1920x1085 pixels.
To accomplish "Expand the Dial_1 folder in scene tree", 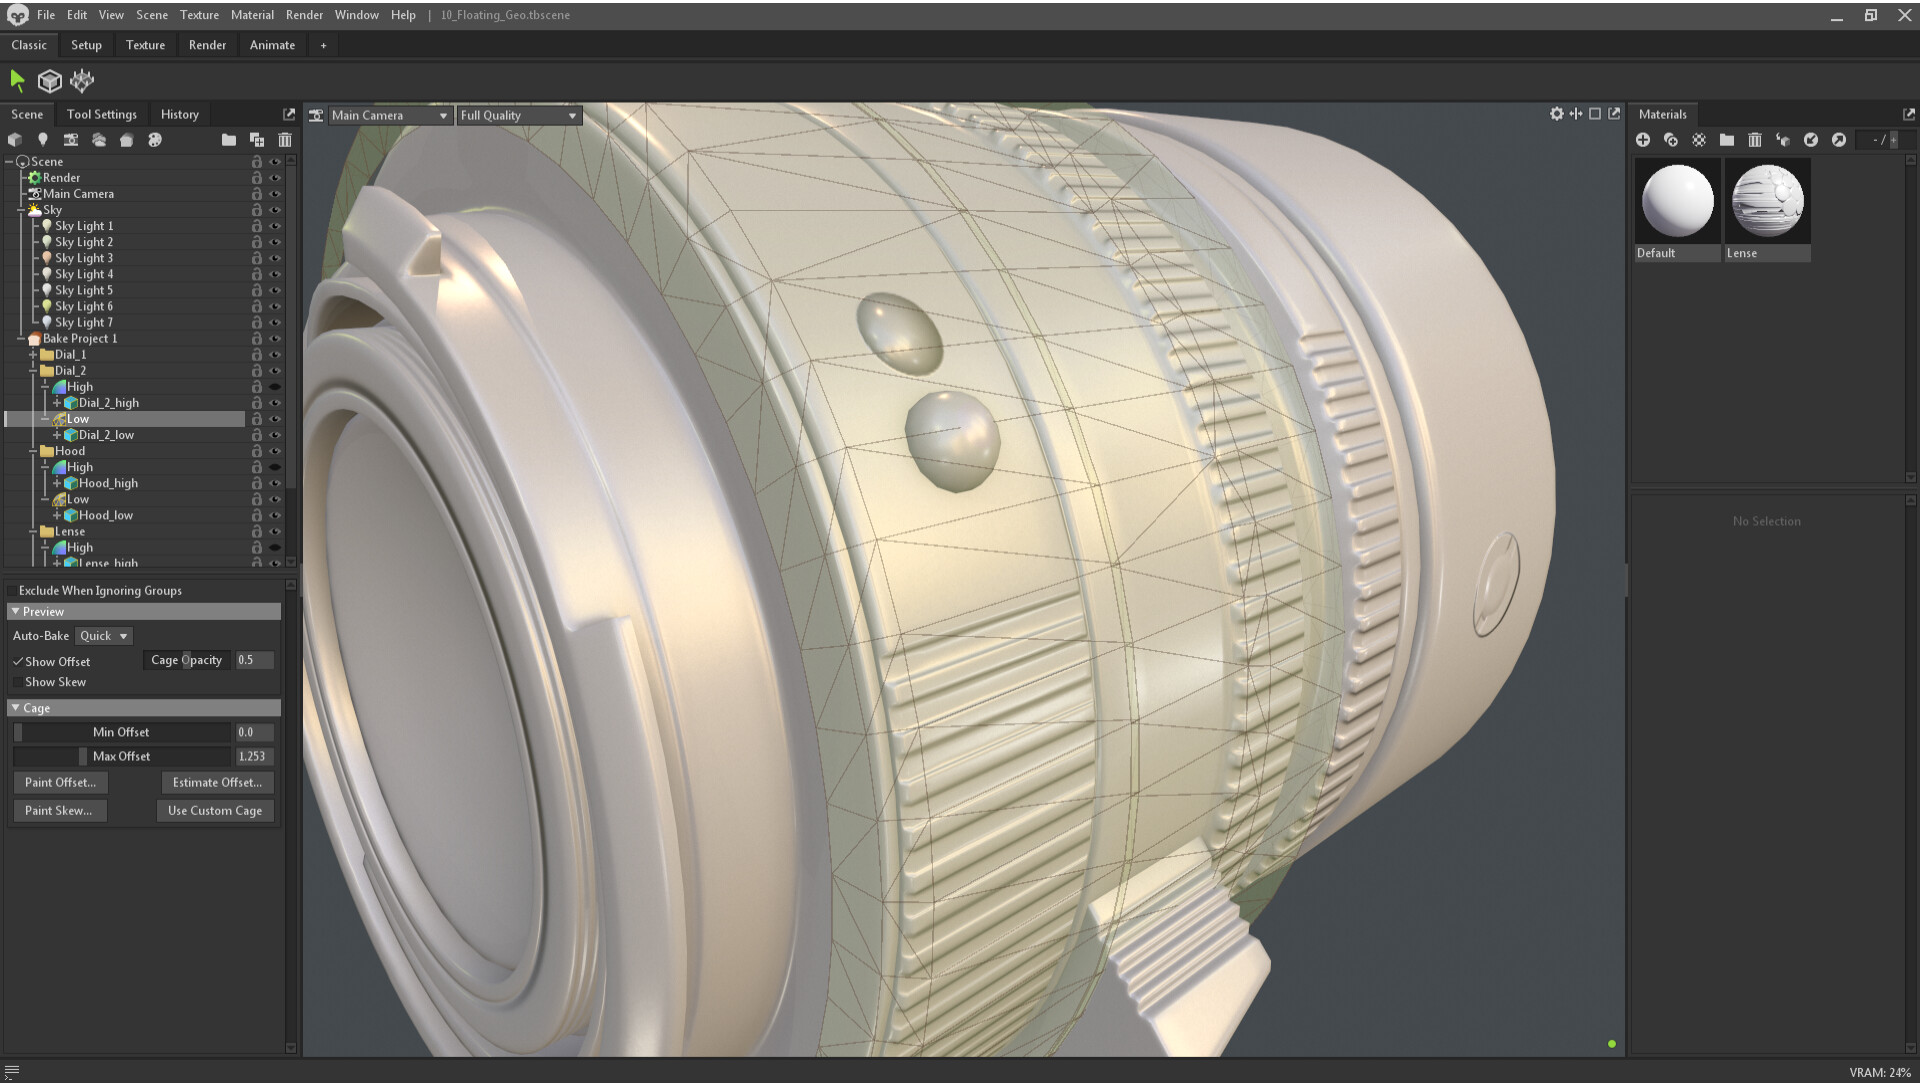I will pos(33,355).
